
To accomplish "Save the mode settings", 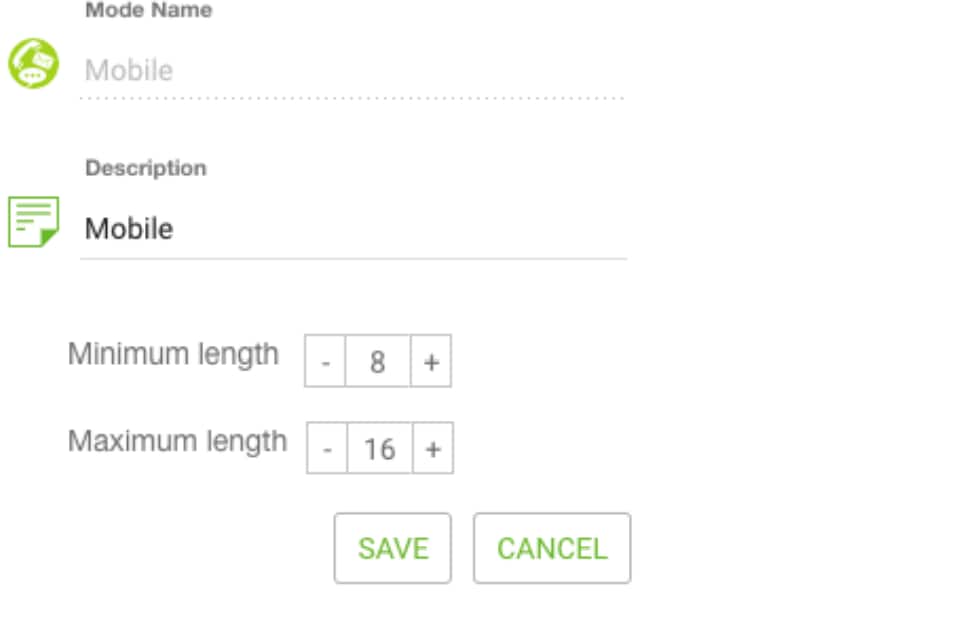I will [393, 548].
